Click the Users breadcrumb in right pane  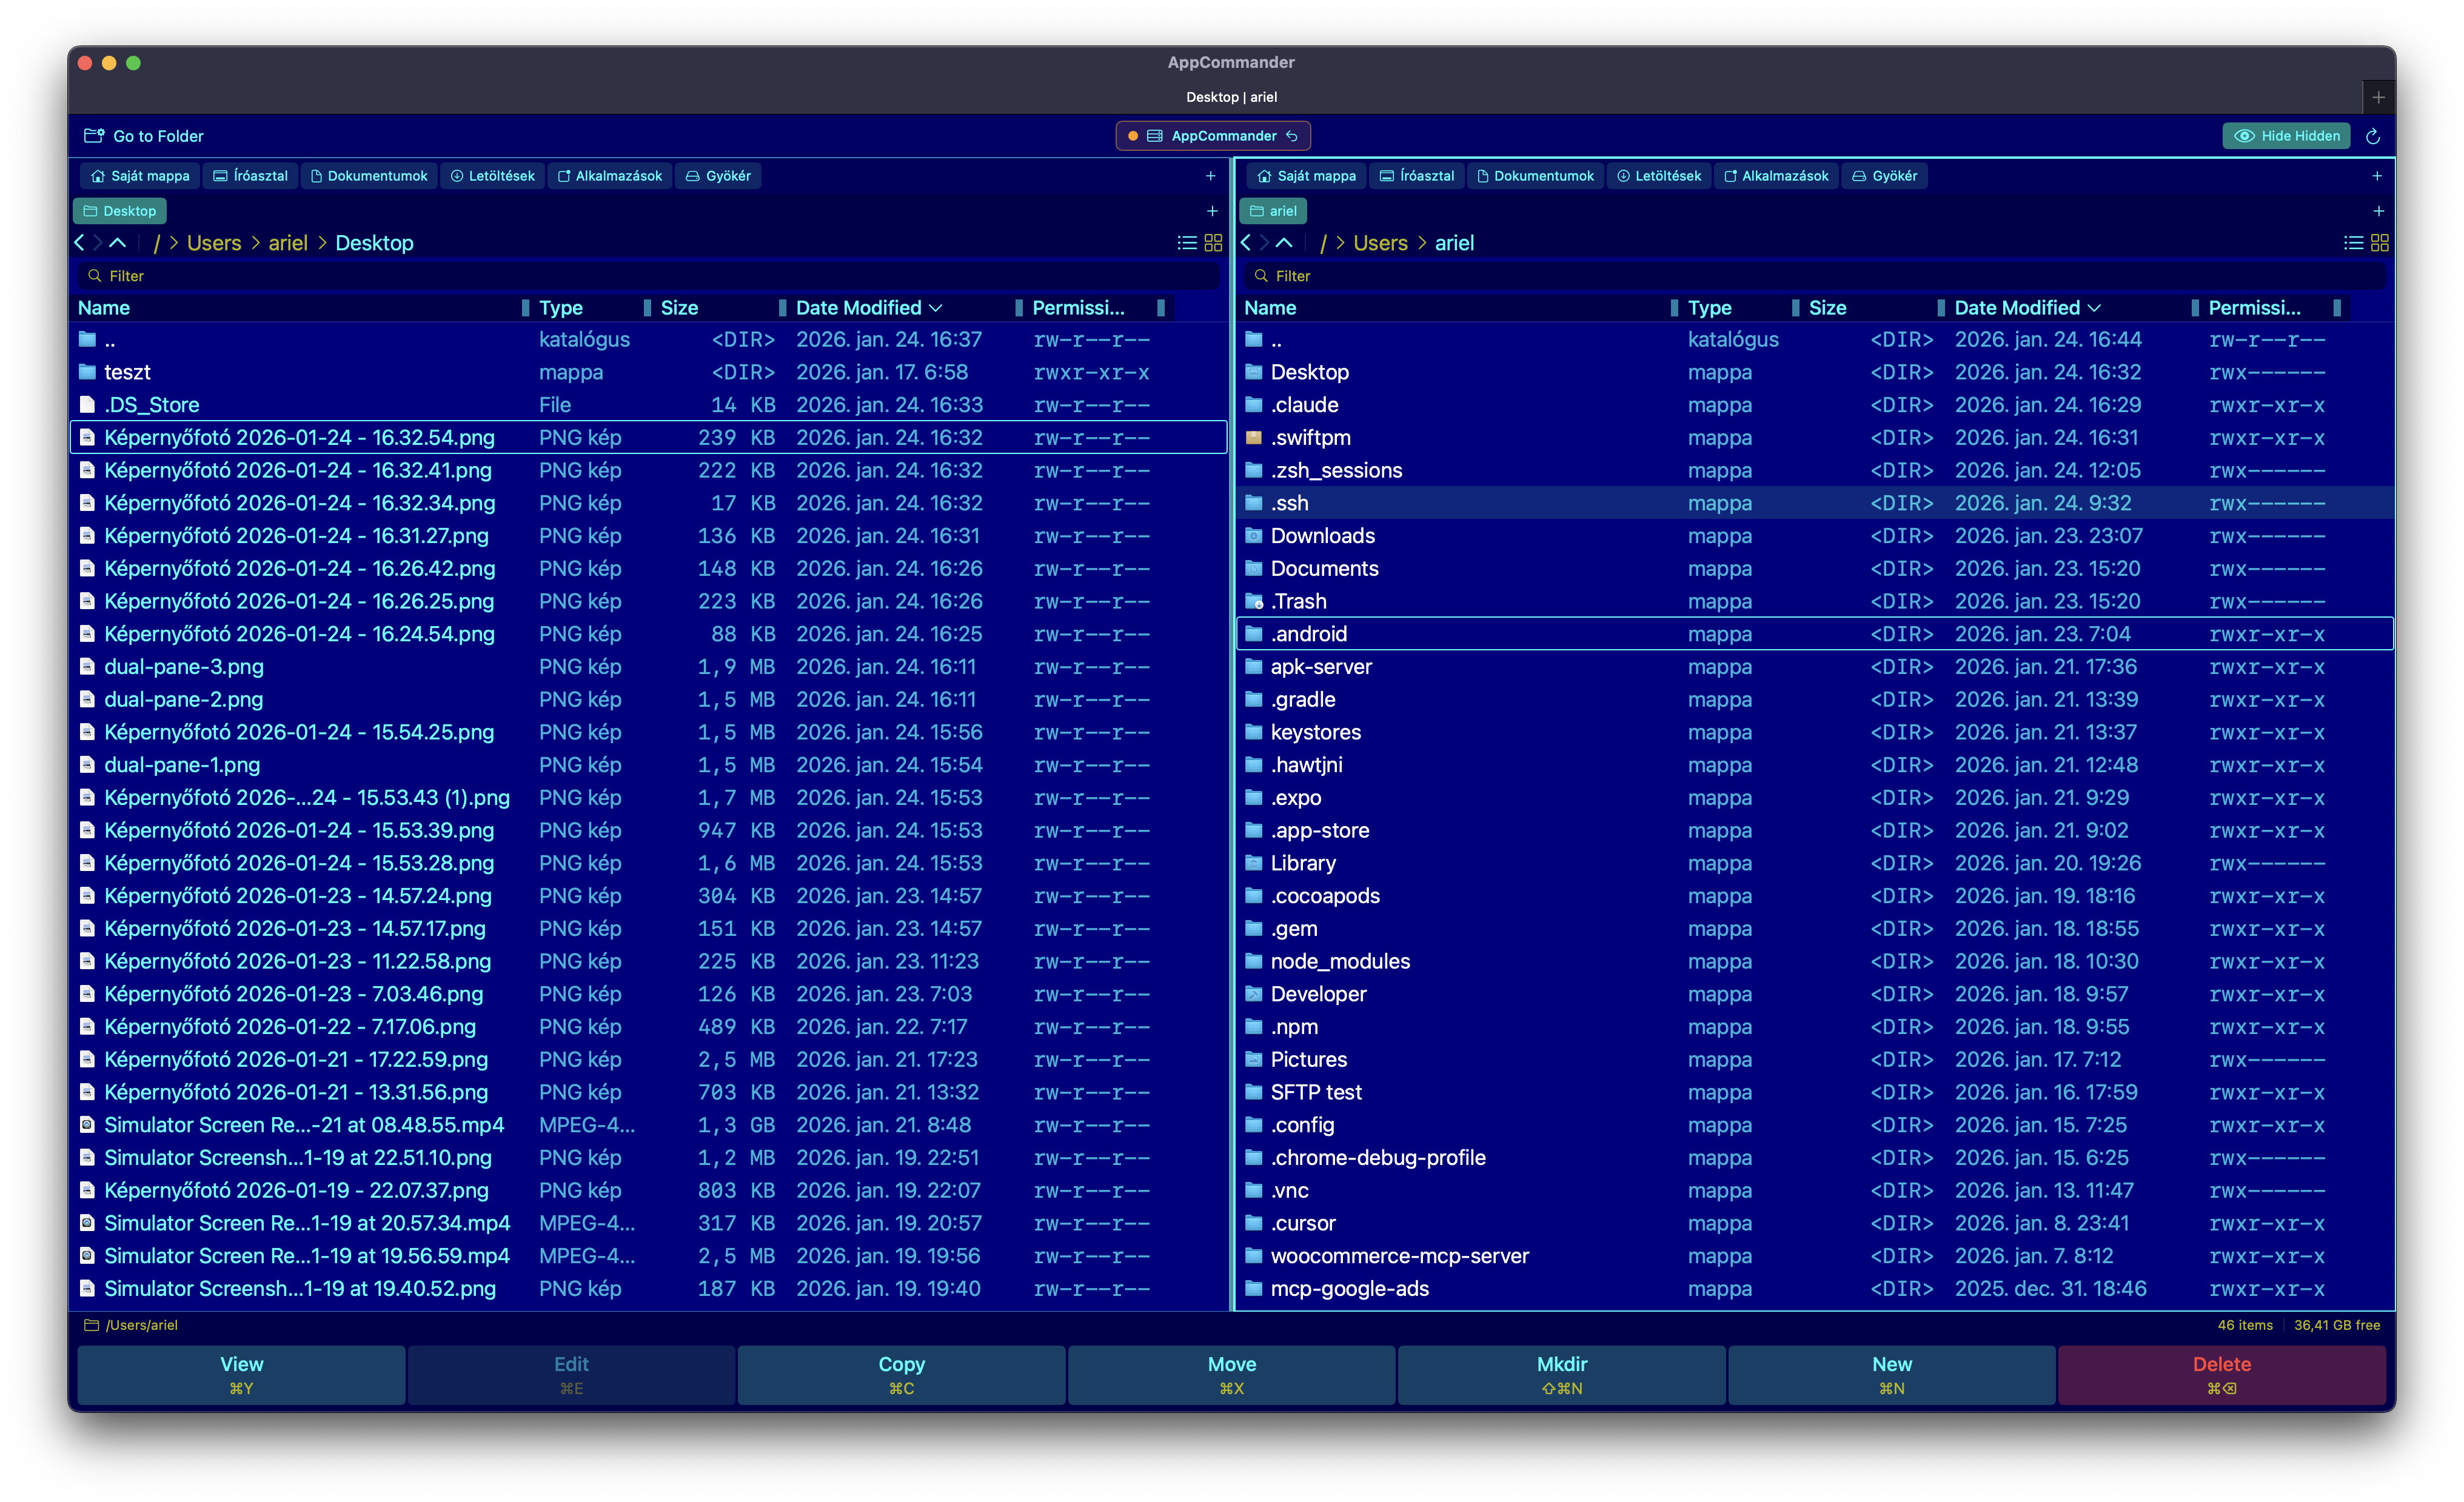coord(1380,243)
